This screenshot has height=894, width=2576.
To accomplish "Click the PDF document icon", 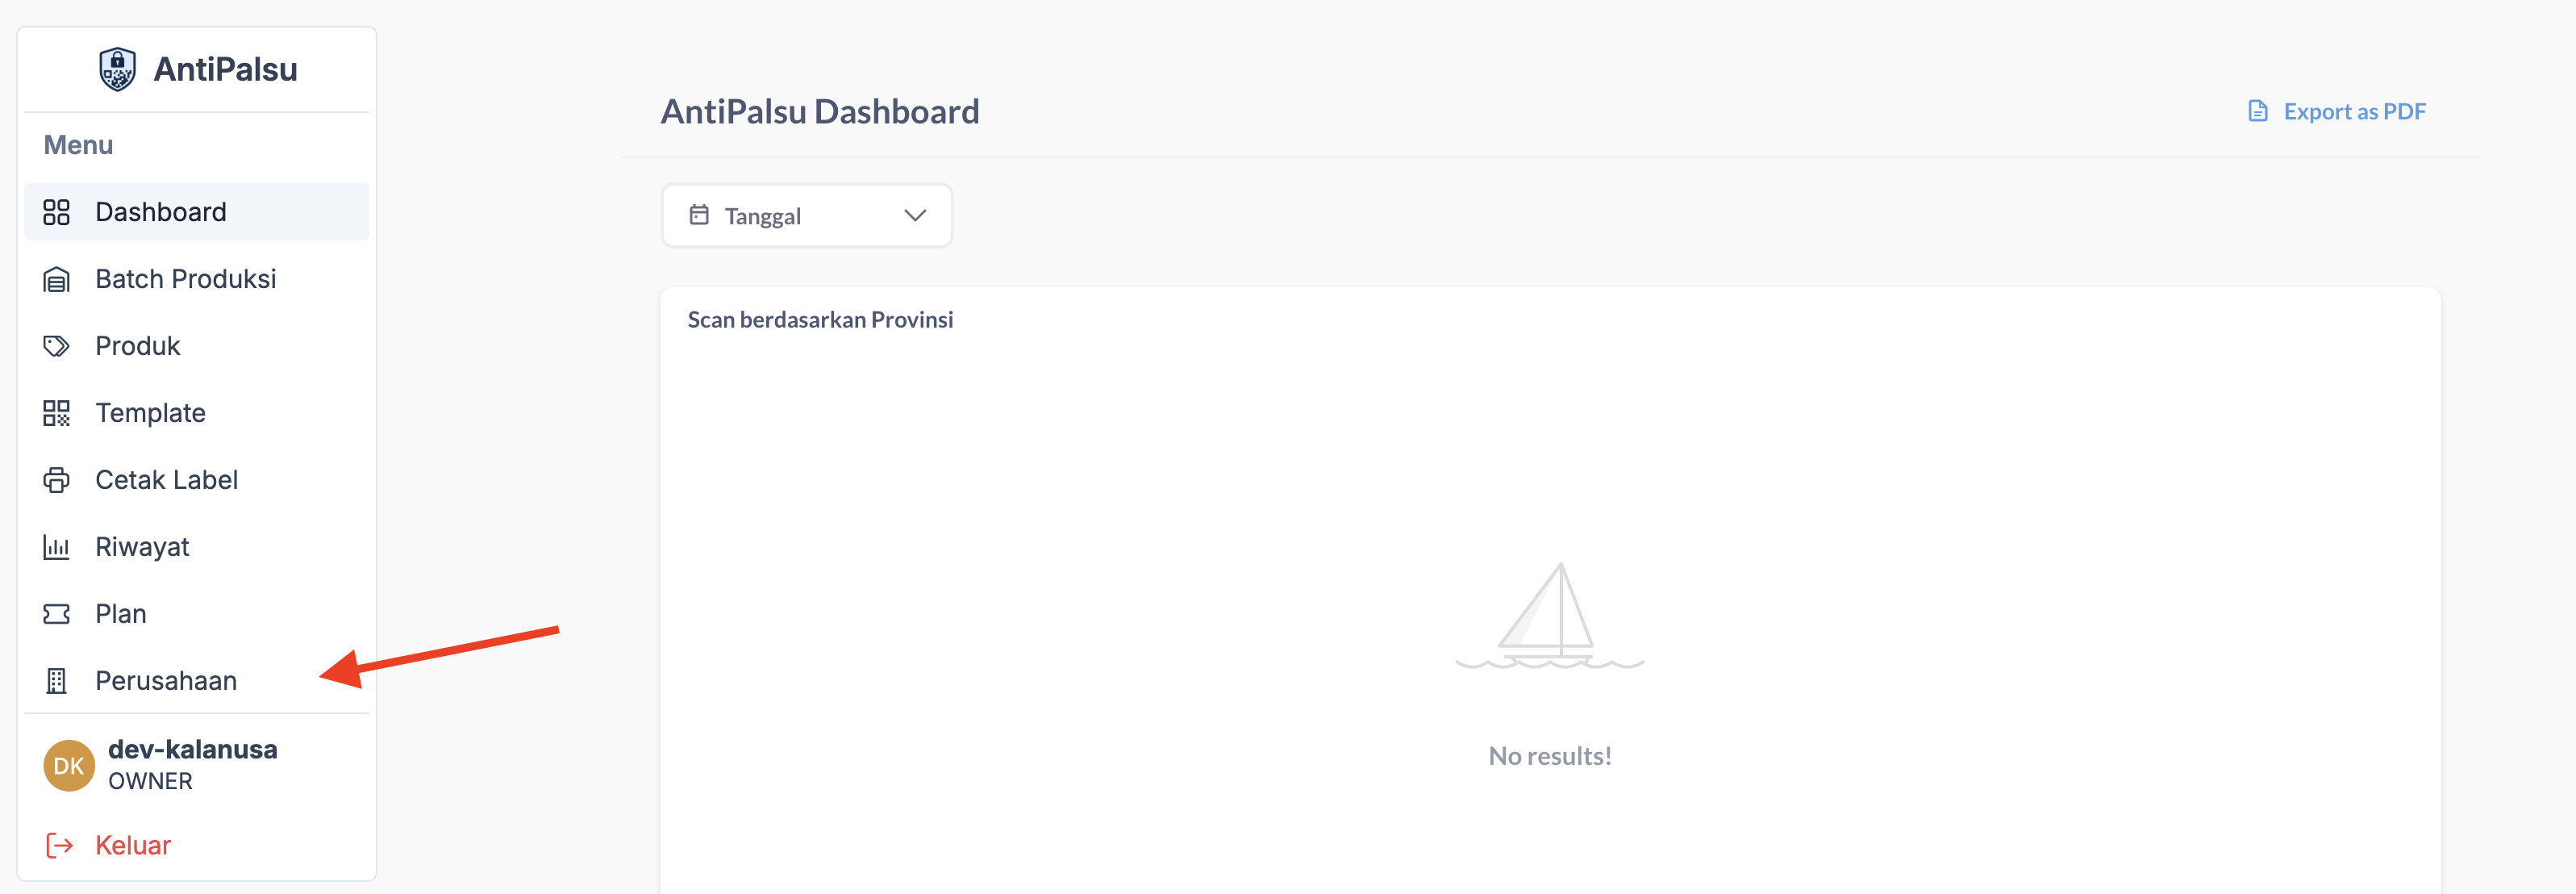I will pyautogui.click(x=2257, y=111).
